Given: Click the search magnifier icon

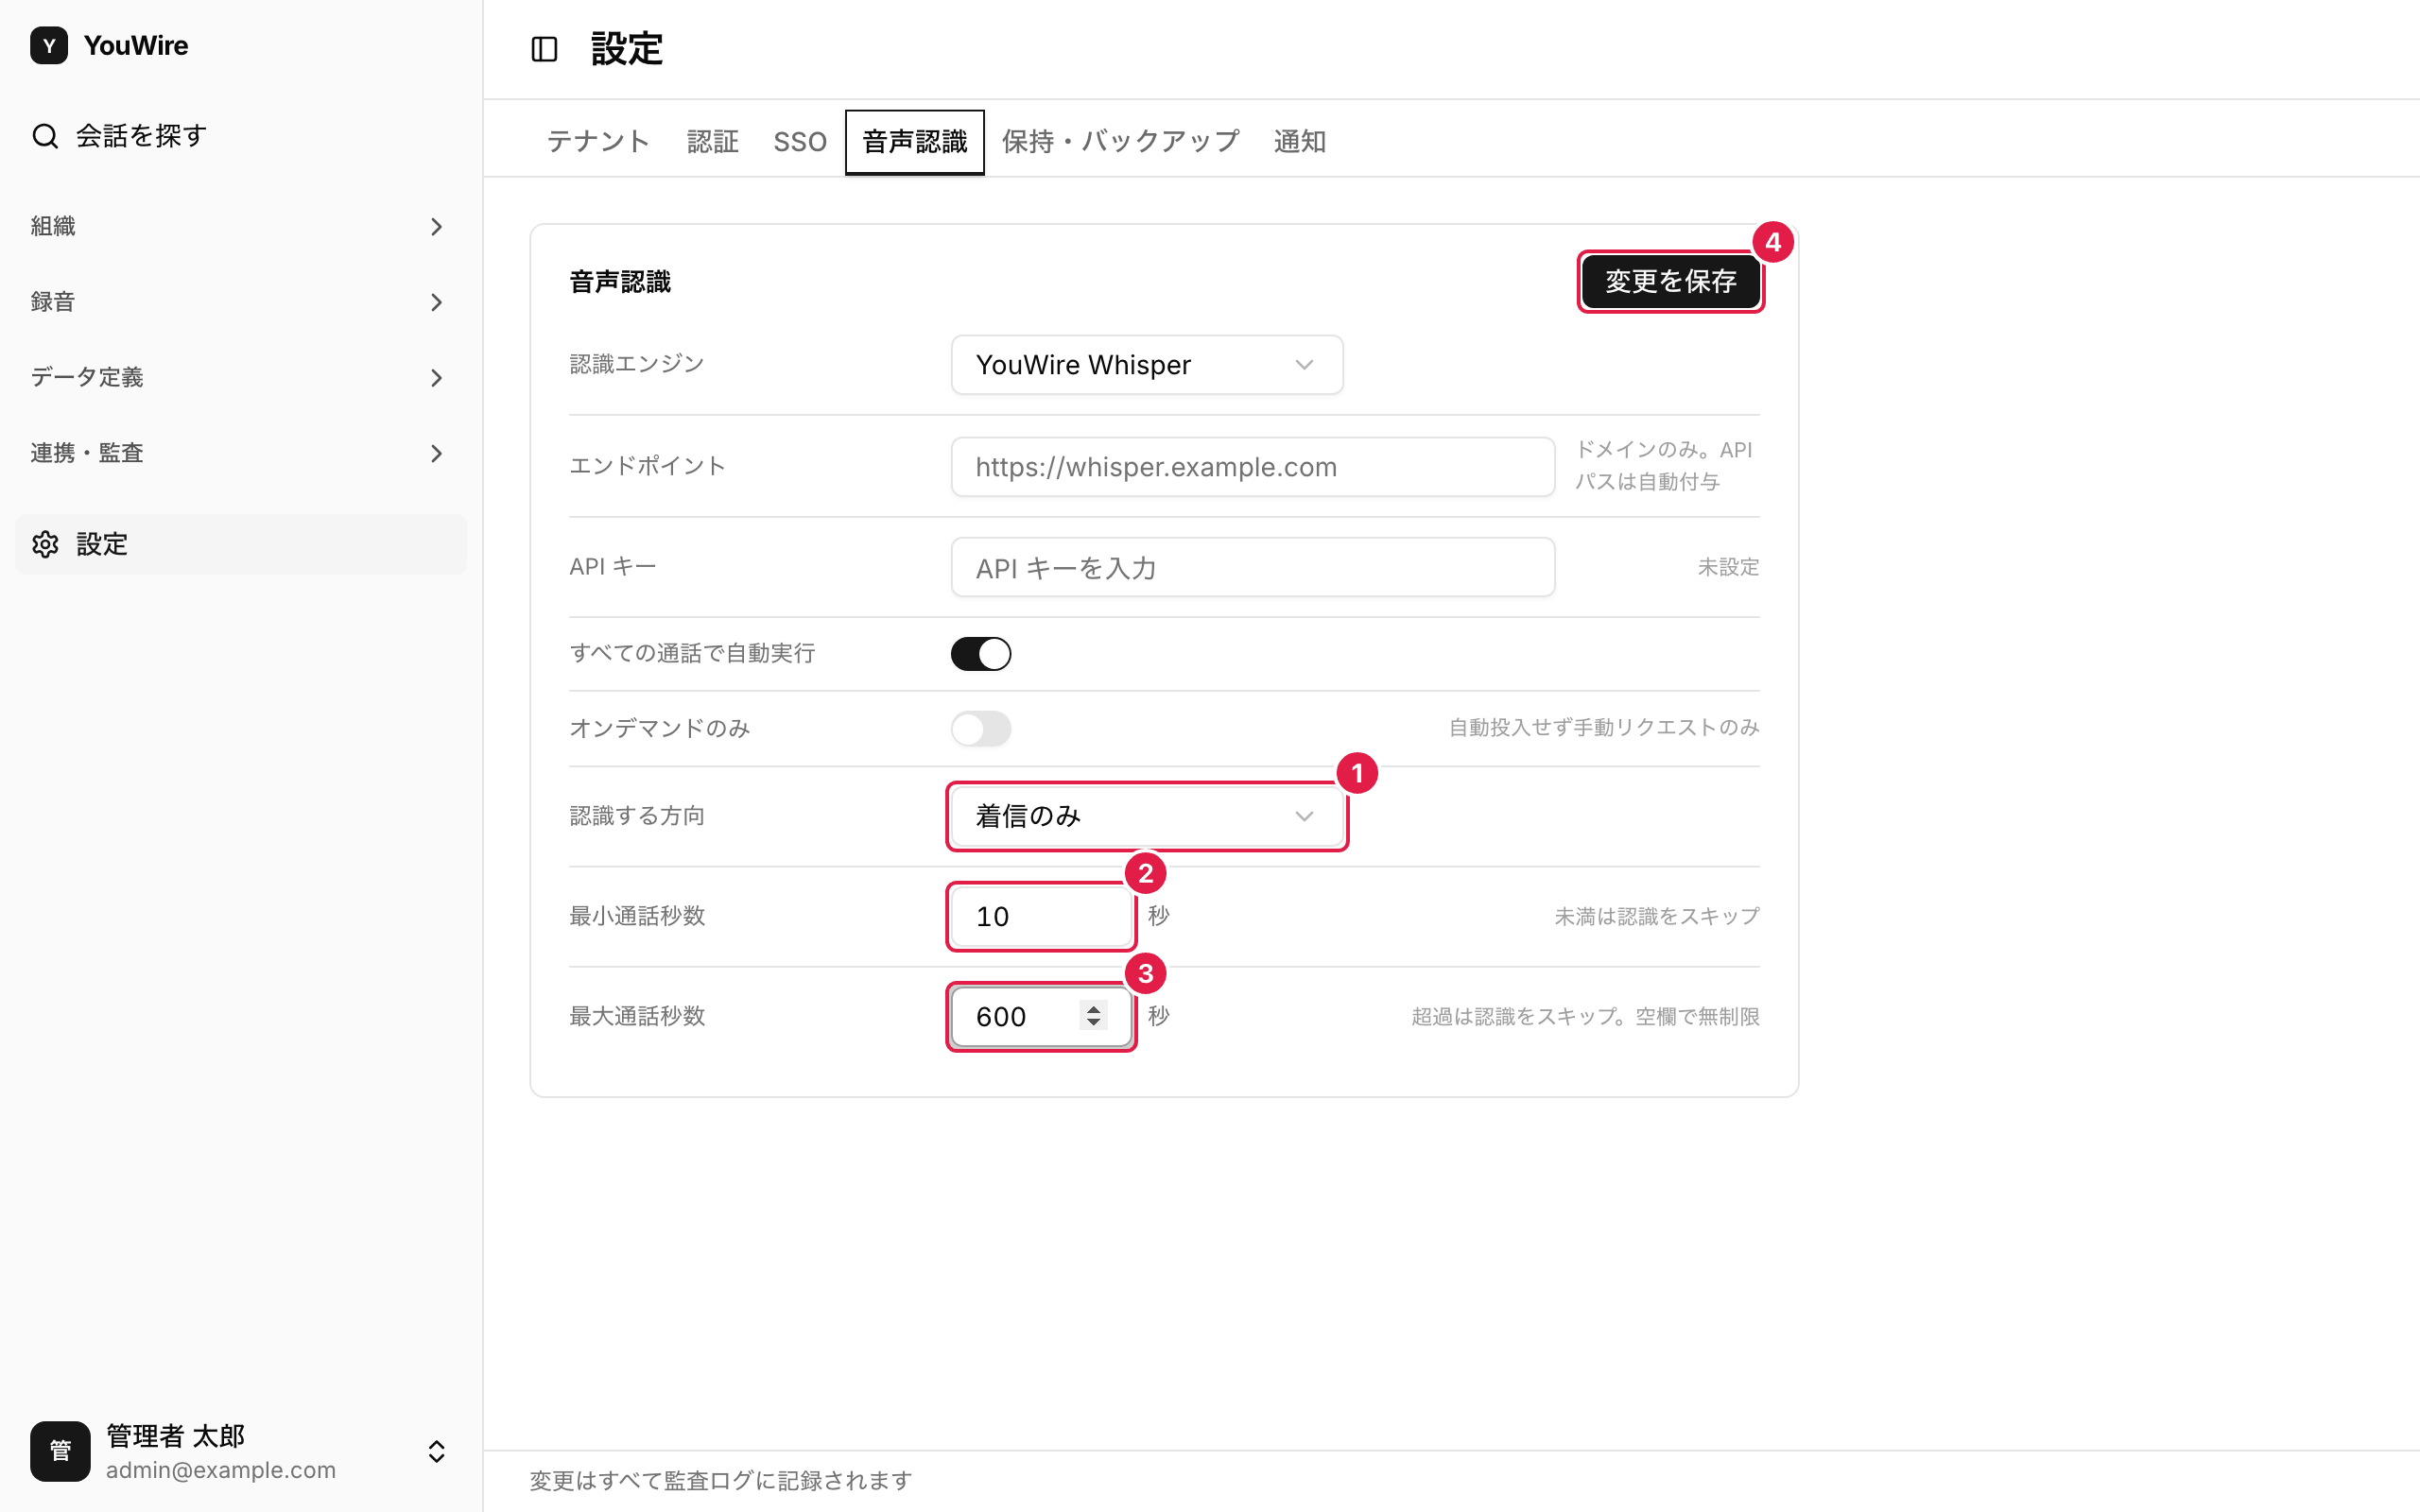Looking at the screenshot, I should click(45, 135).
